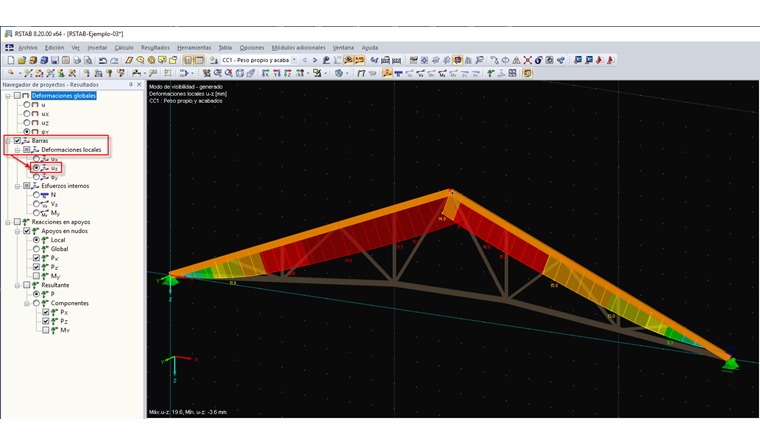This screenshot has height=446, width=760.
Task: Select the Global radio button under Apoyos
Action: [37, 249]
